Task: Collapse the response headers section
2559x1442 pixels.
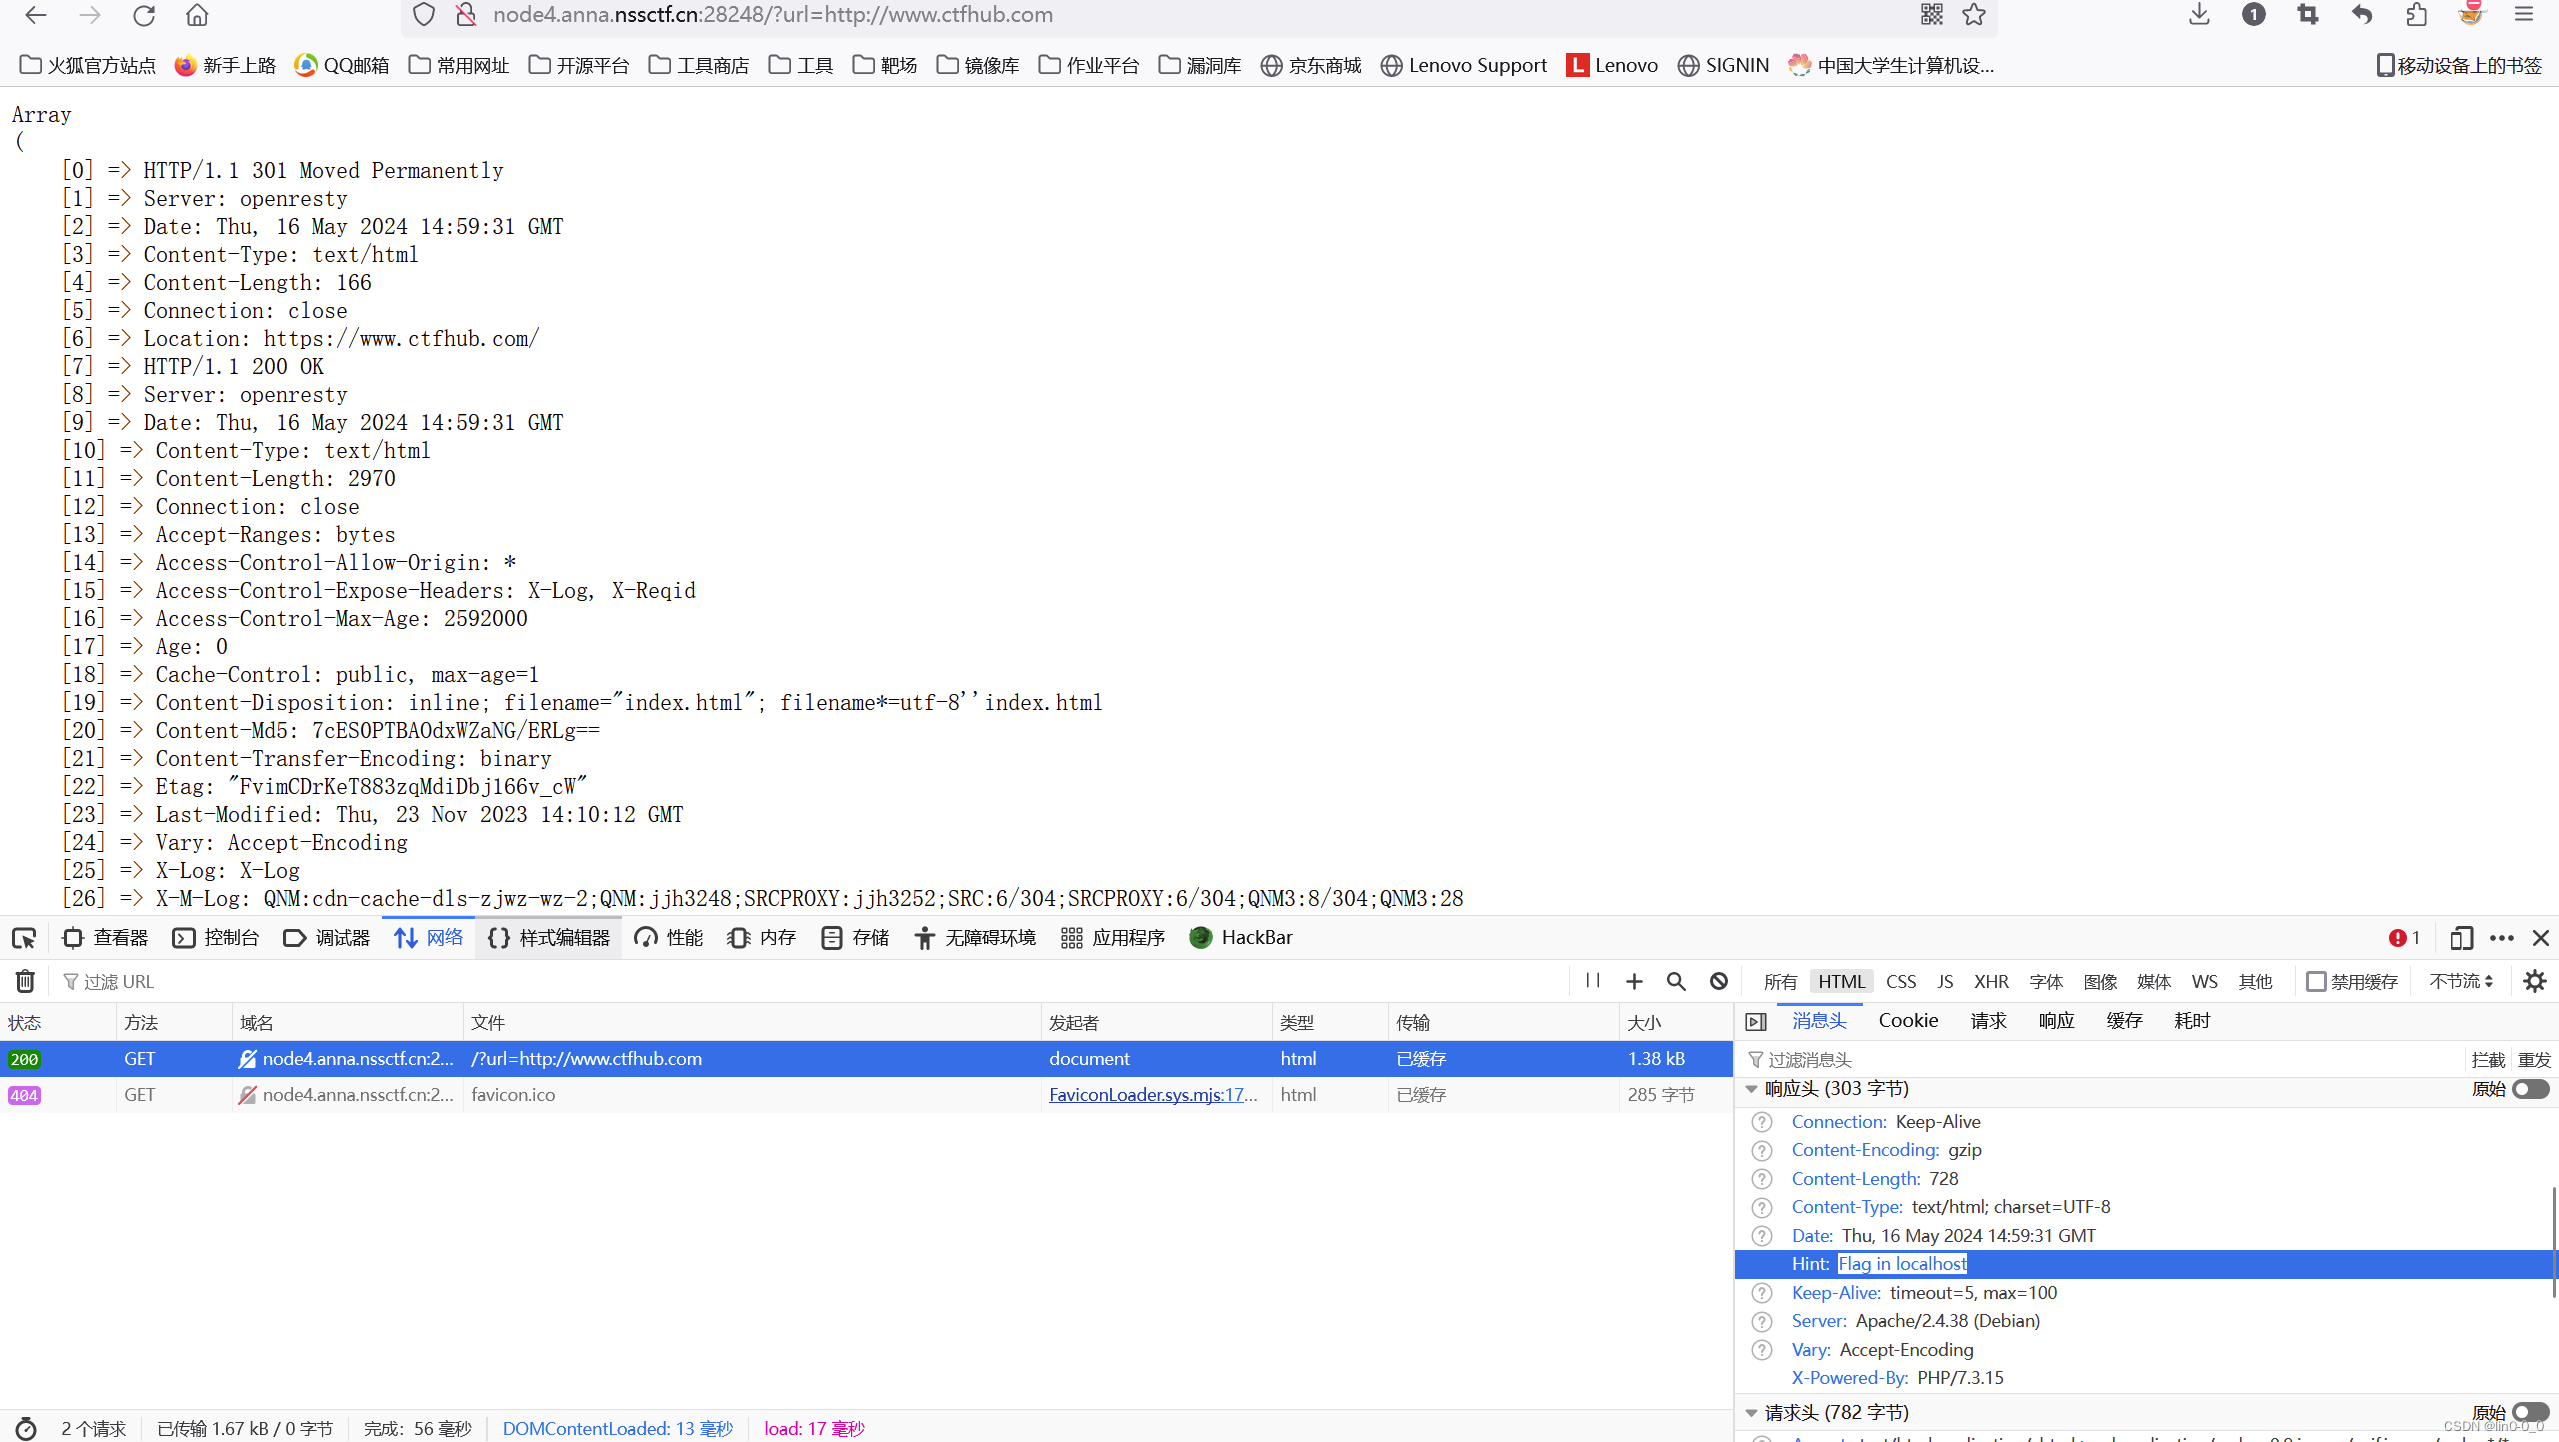Action: coord(1752,1089)
